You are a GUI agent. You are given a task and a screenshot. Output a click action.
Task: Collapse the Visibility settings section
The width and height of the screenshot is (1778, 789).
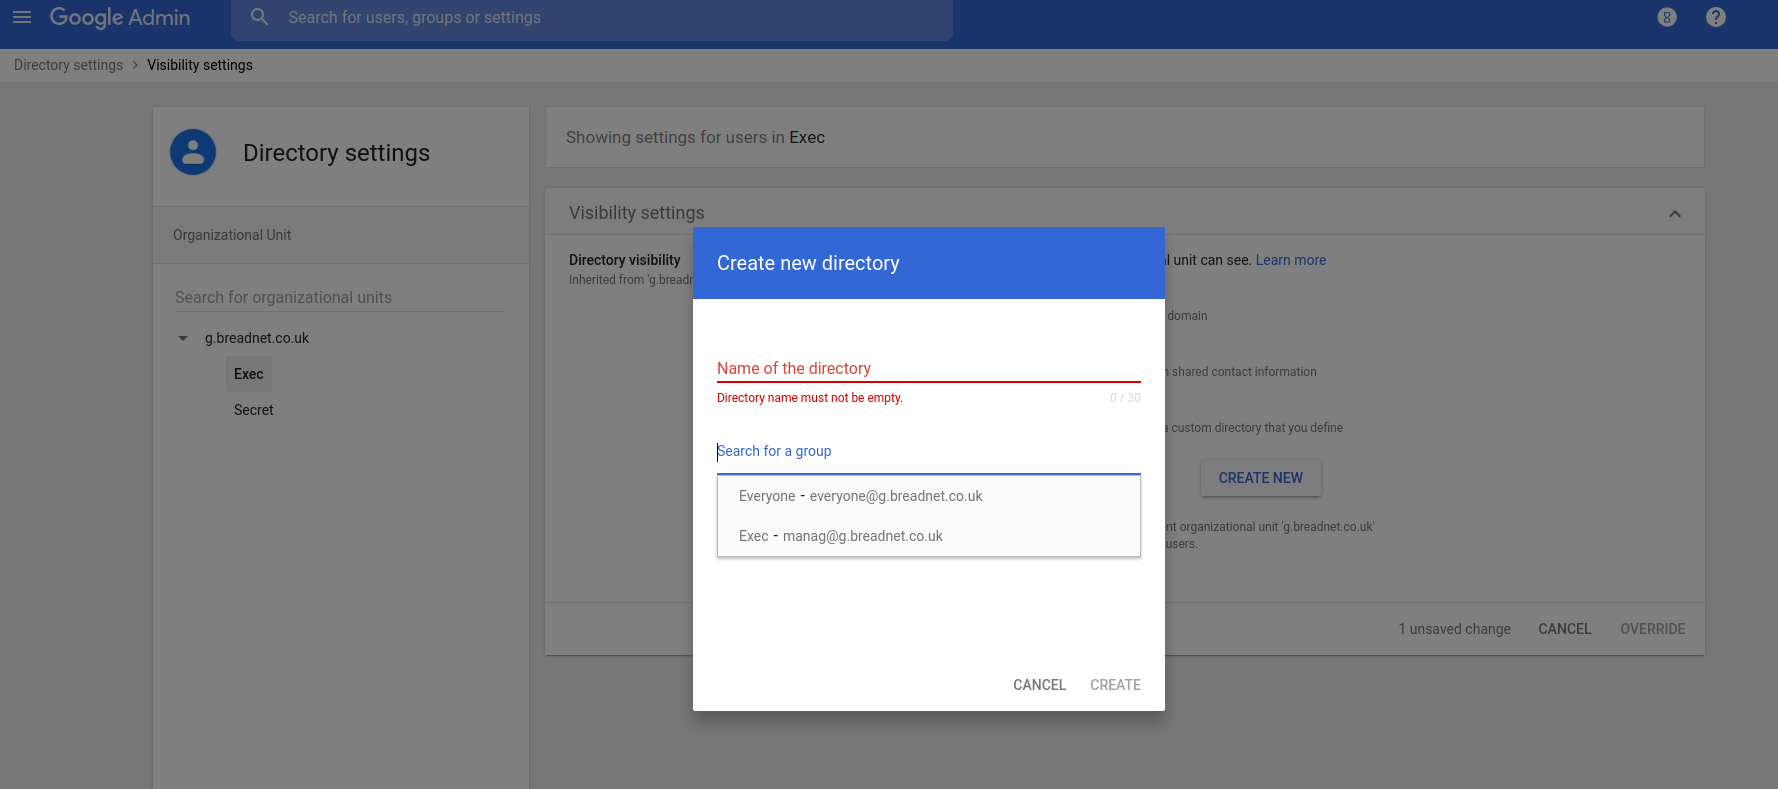pyautogui.click(x=1674, y=214)
